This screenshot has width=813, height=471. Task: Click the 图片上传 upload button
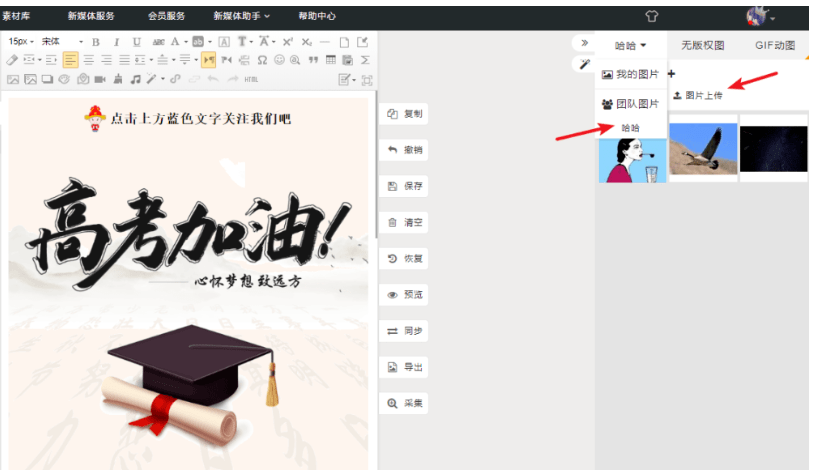(697, 95)
